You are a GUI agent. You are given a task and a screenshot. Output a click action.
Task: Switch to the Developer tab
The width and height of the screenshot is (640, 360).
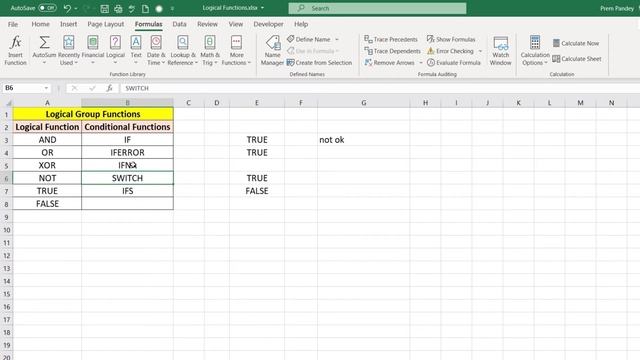[268, 24]
